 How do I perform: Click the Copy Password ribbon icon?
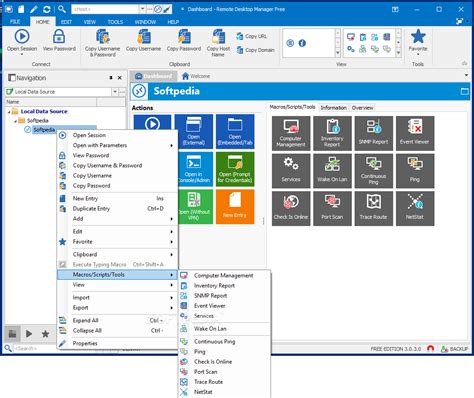[184, 37]
